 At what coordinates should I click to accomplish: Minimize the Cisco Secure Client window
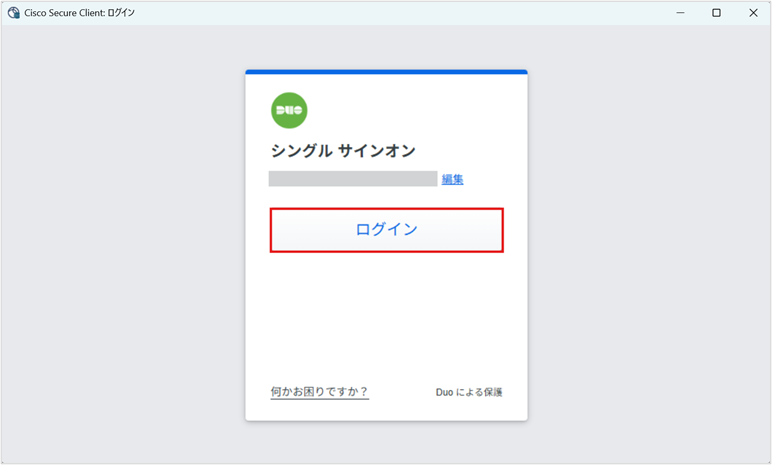coord(680,13)
